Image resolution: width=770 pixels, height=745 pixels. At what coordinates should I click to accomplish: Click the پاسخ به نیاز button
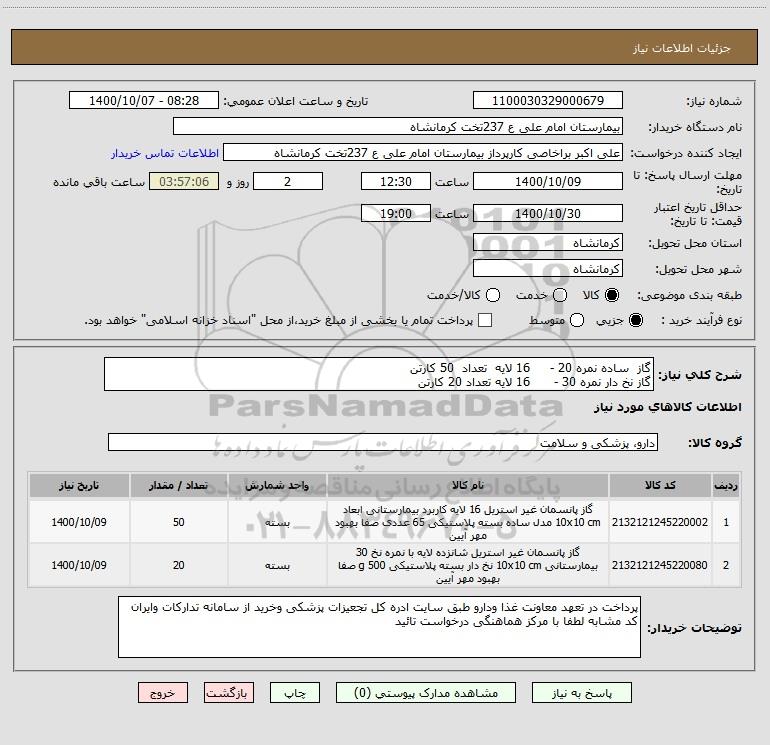(582, 693)
